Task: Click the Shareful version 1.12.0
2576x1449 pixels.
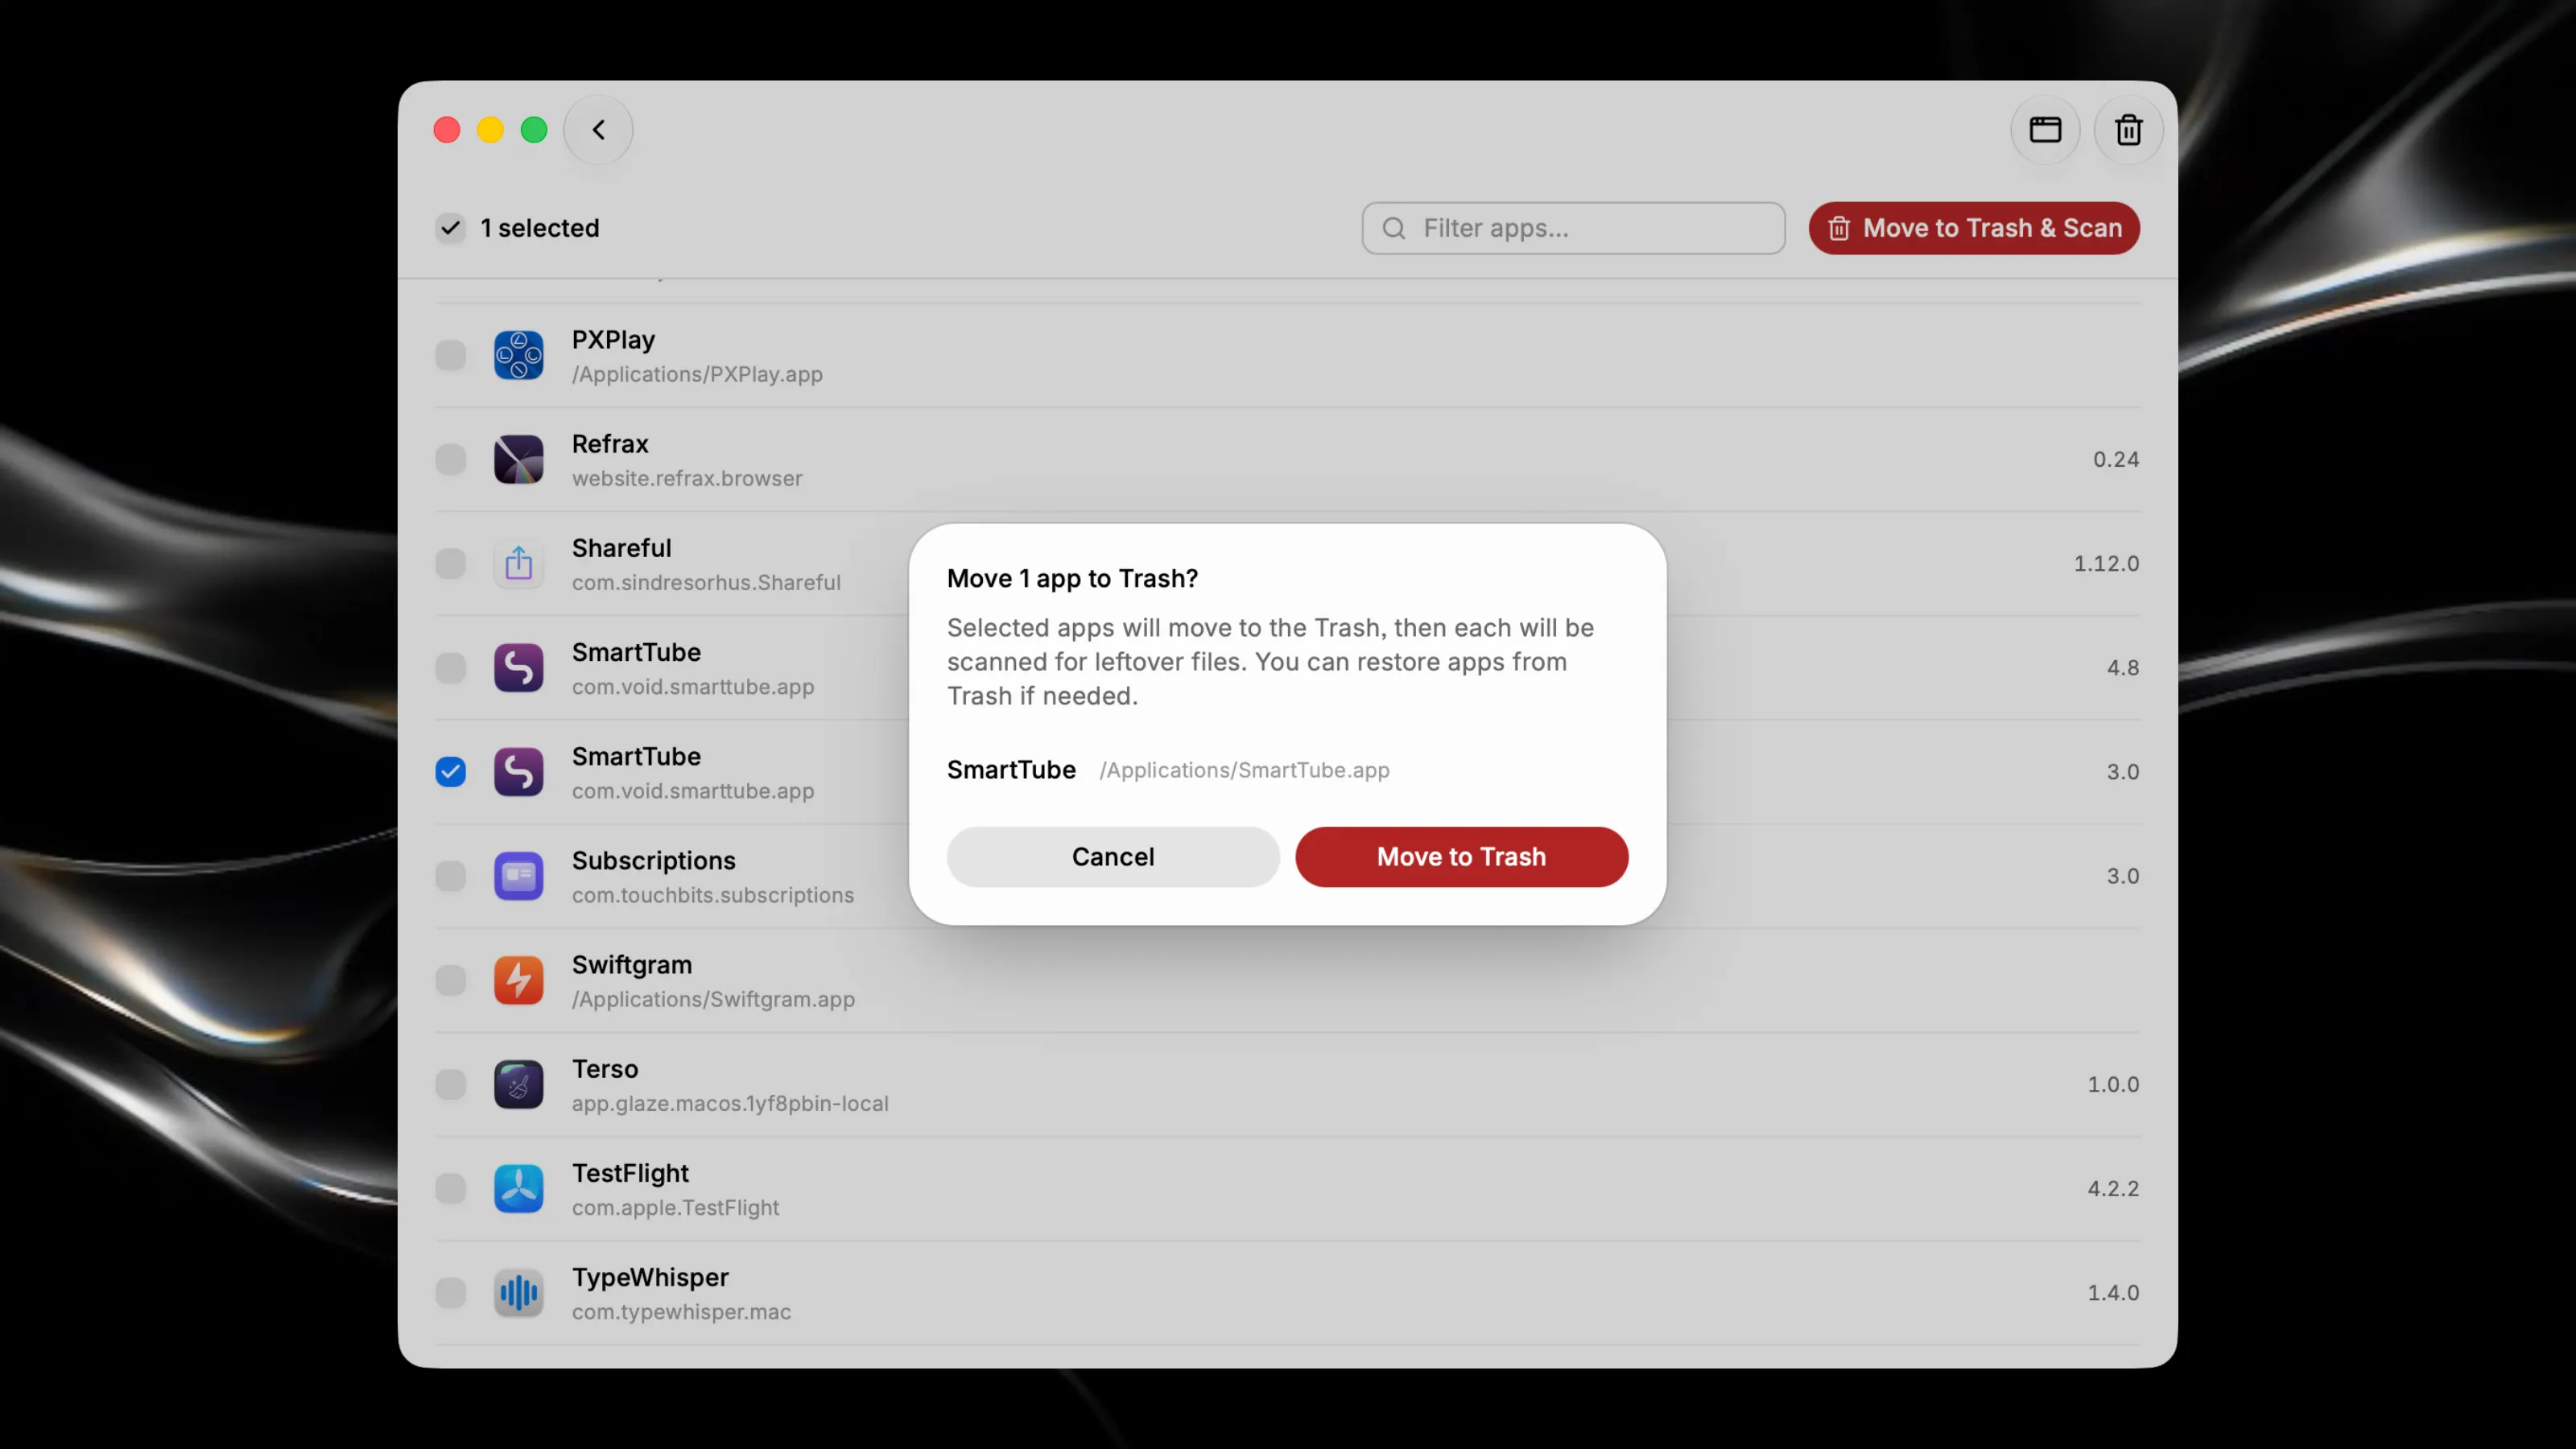Action: pos(2106,563)
